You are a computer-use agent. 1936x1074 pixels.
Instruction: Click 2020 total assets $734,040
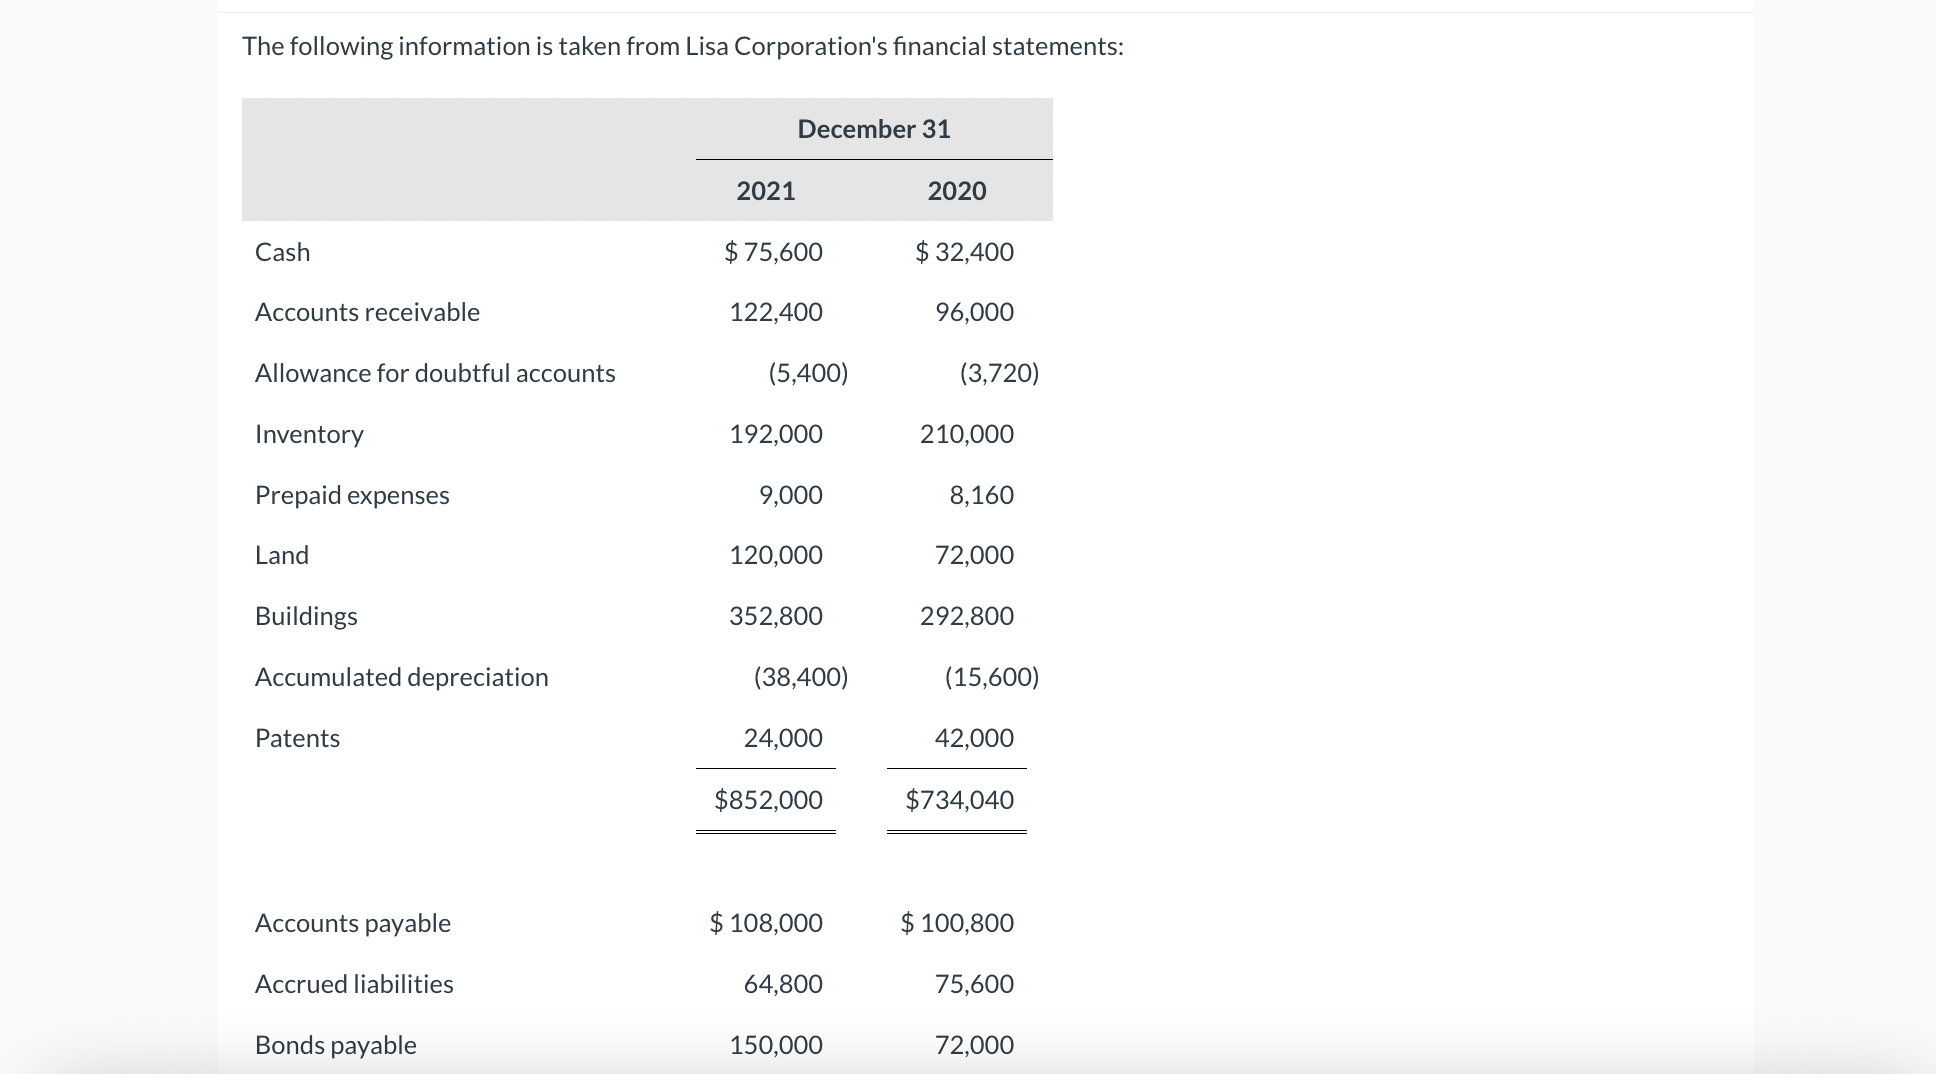tap(960, 800)
